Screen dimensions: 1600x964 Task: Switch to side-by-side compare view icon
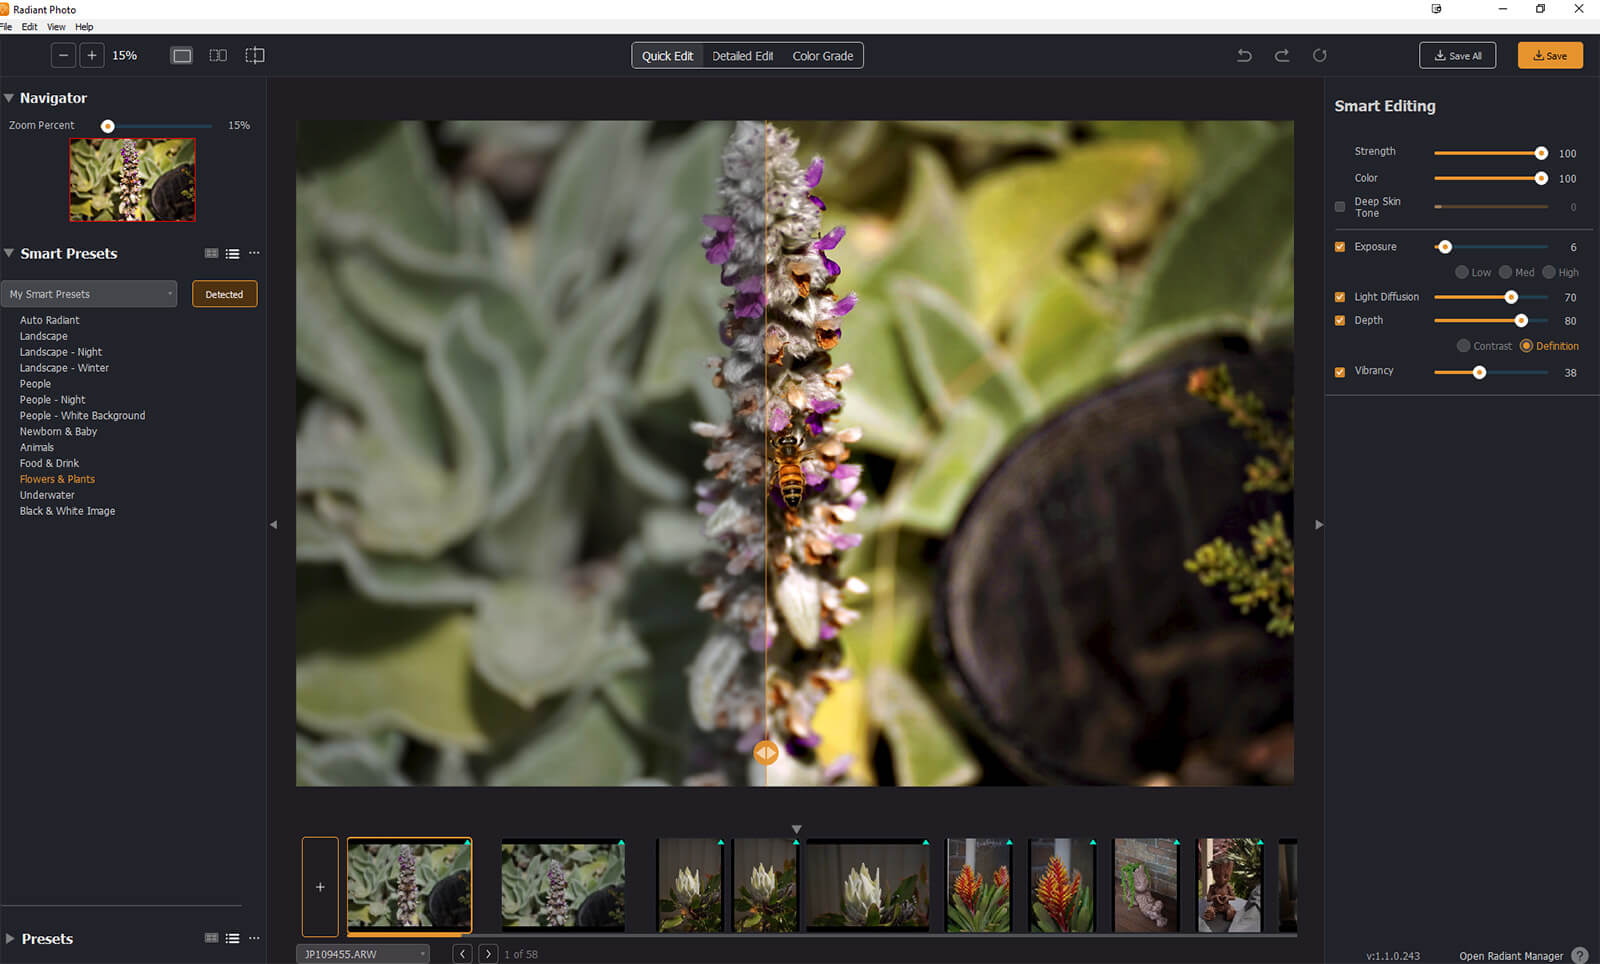click(x=218, y=56)
